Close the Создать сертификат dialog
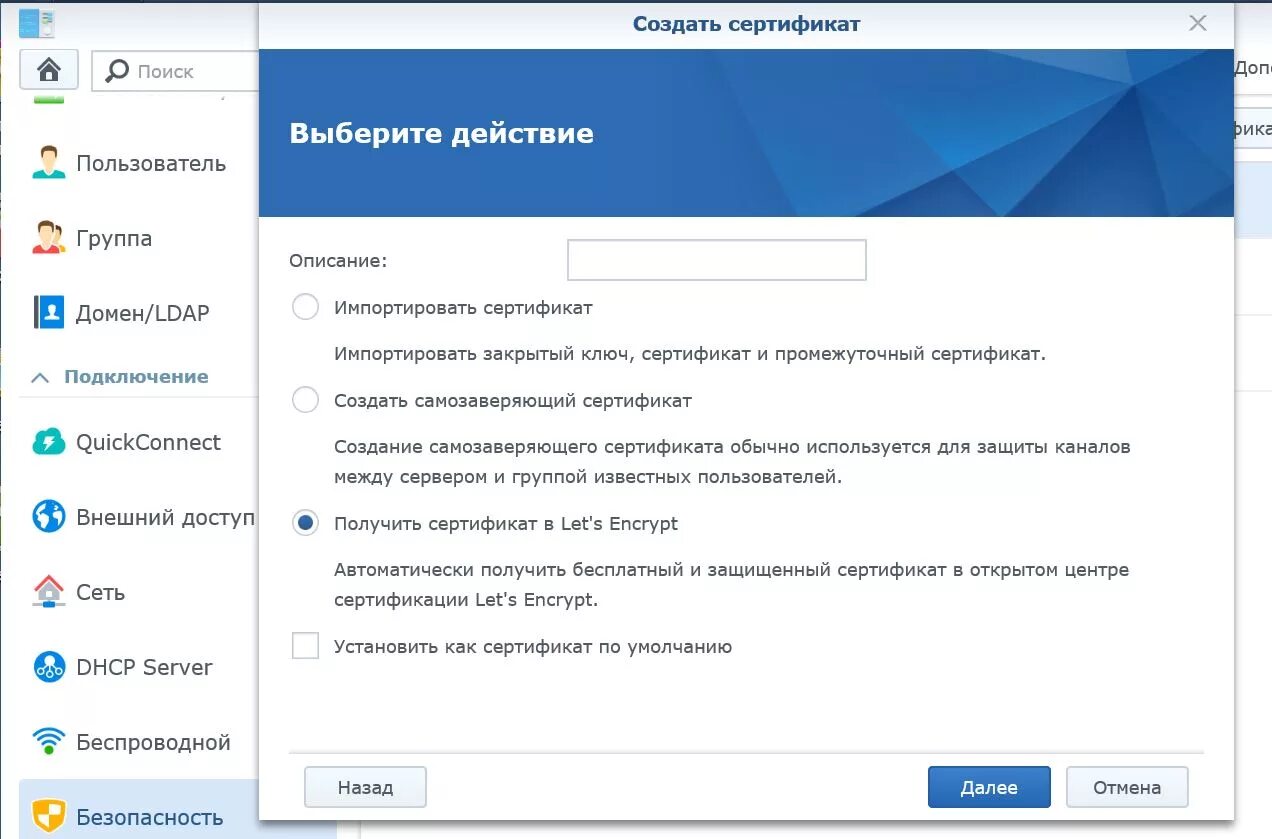 [1197, 24]
